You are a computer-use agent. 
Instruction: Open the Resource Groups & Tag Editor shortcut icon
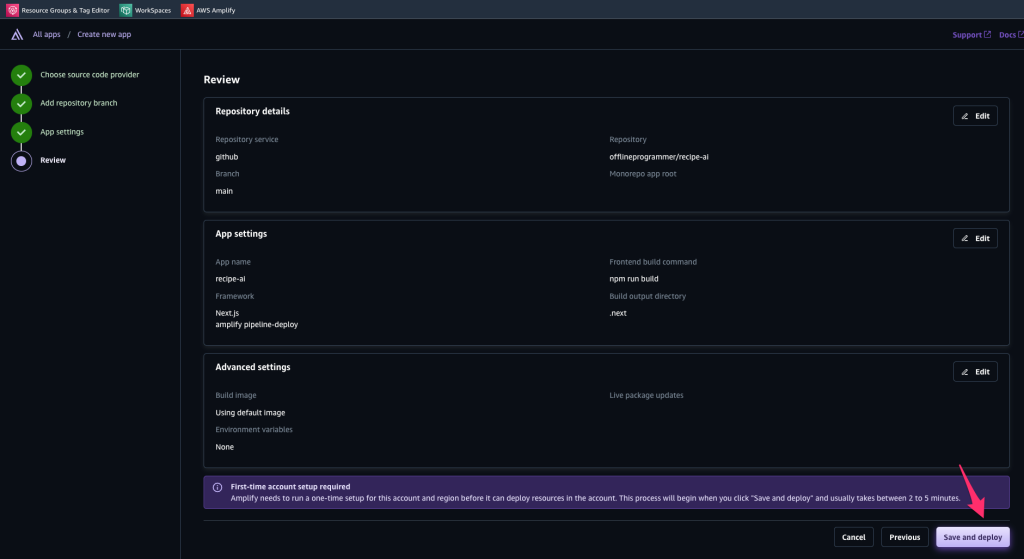coord(12,10)
